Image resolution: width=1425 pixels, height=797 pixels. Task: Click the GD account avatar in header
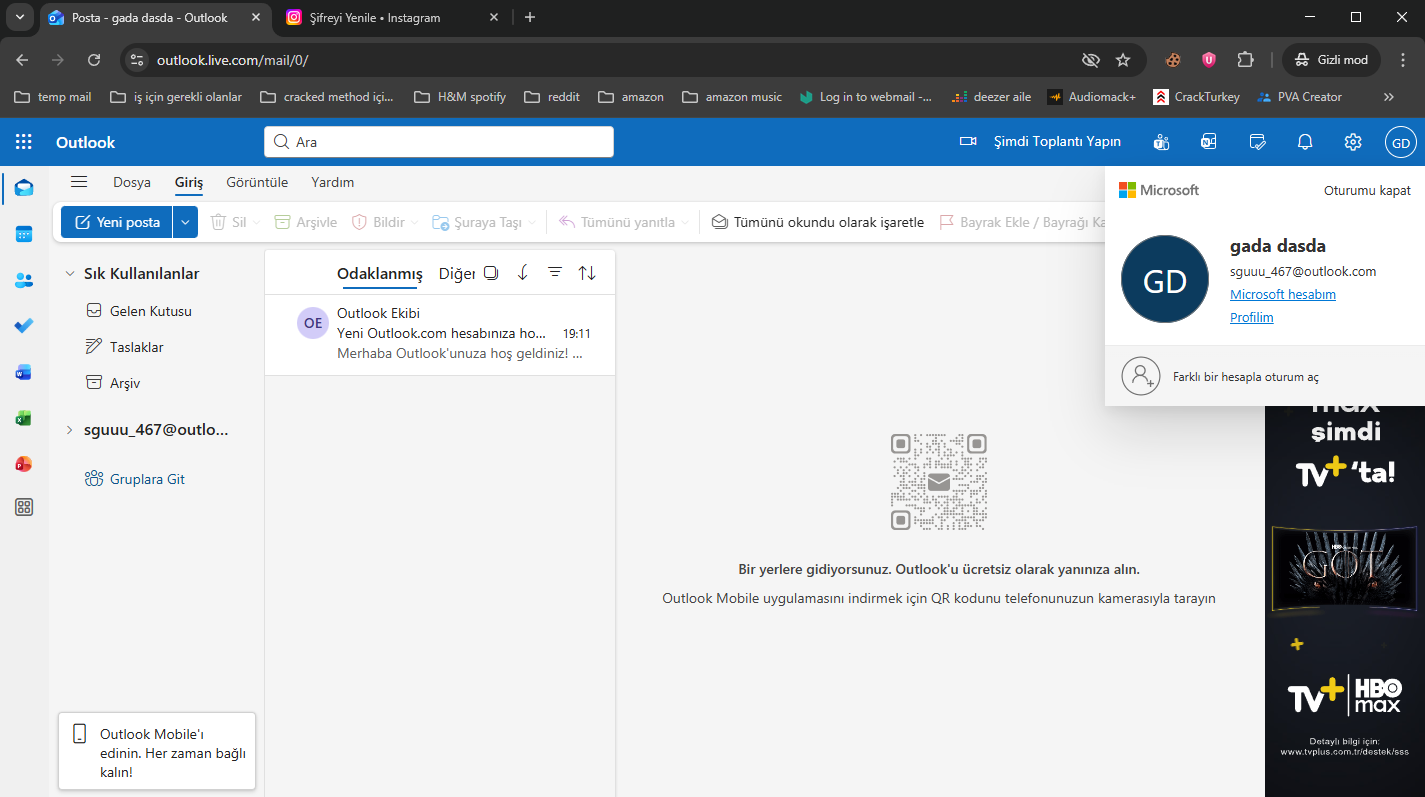[x=1401, y=142]
